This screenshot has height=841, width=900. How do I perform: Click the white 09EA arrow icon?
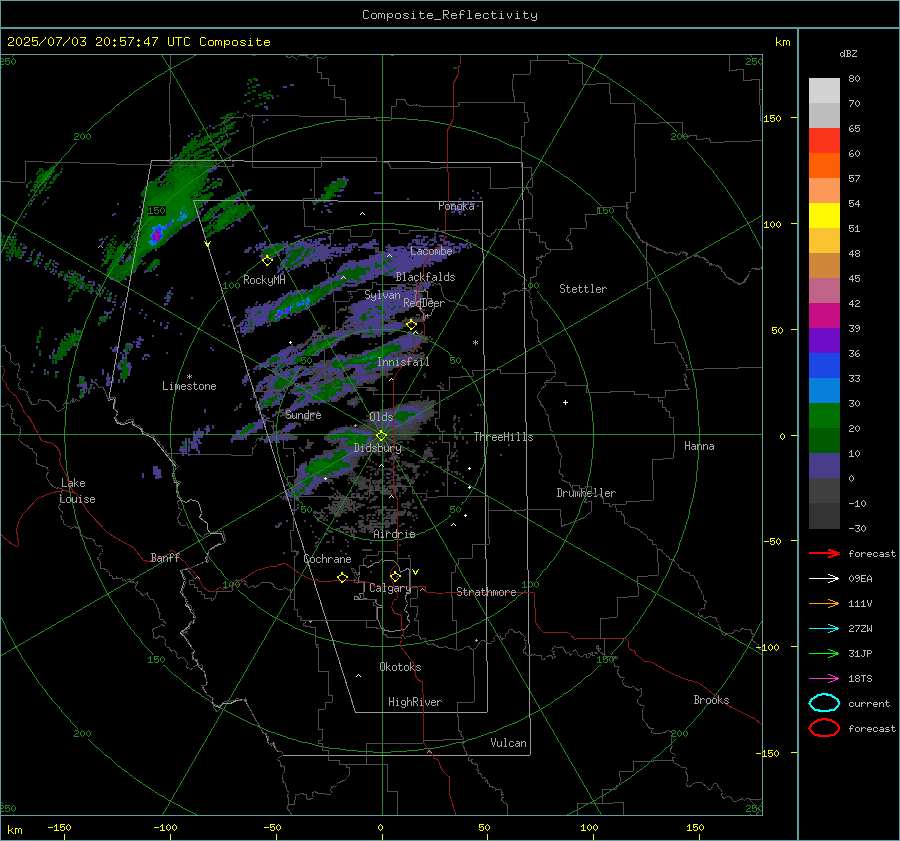point(824,579)
